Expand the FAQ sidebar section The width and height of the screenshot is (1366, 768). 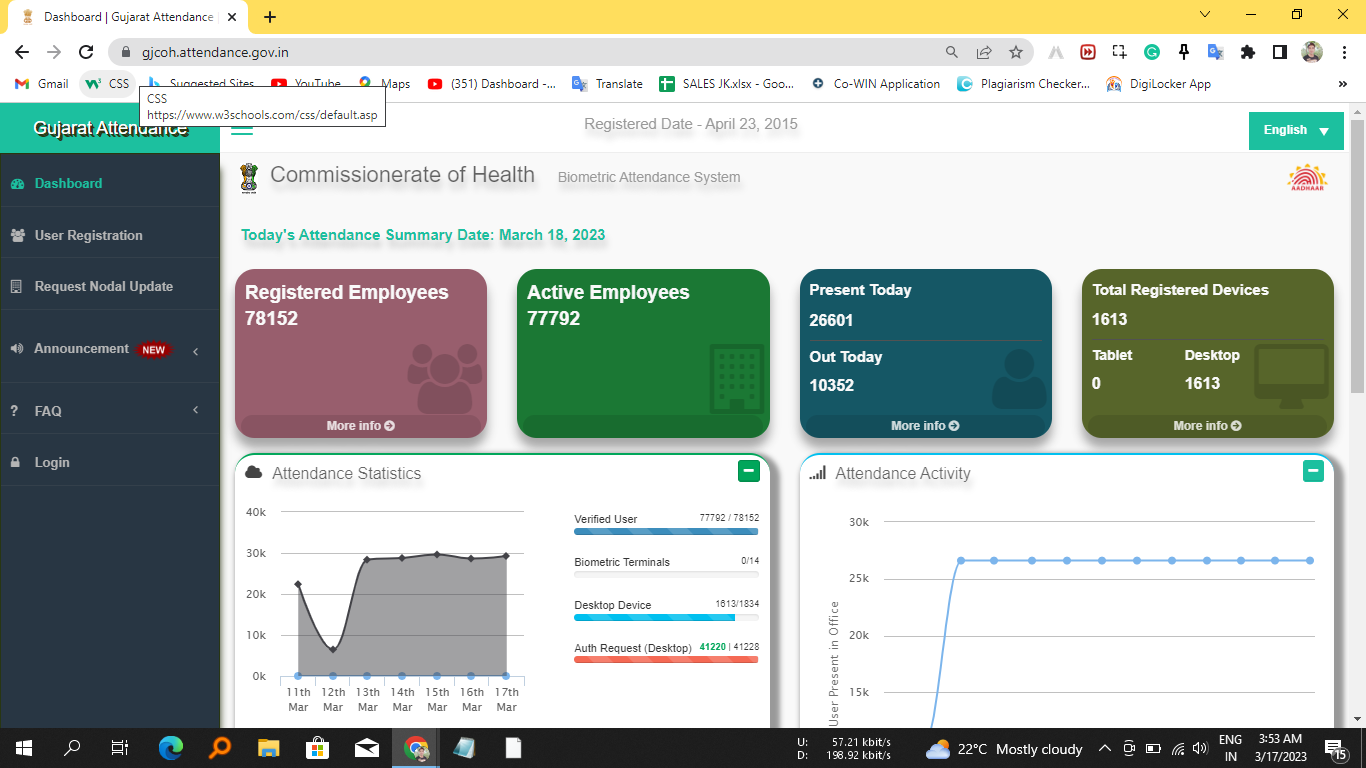point(196,410)
